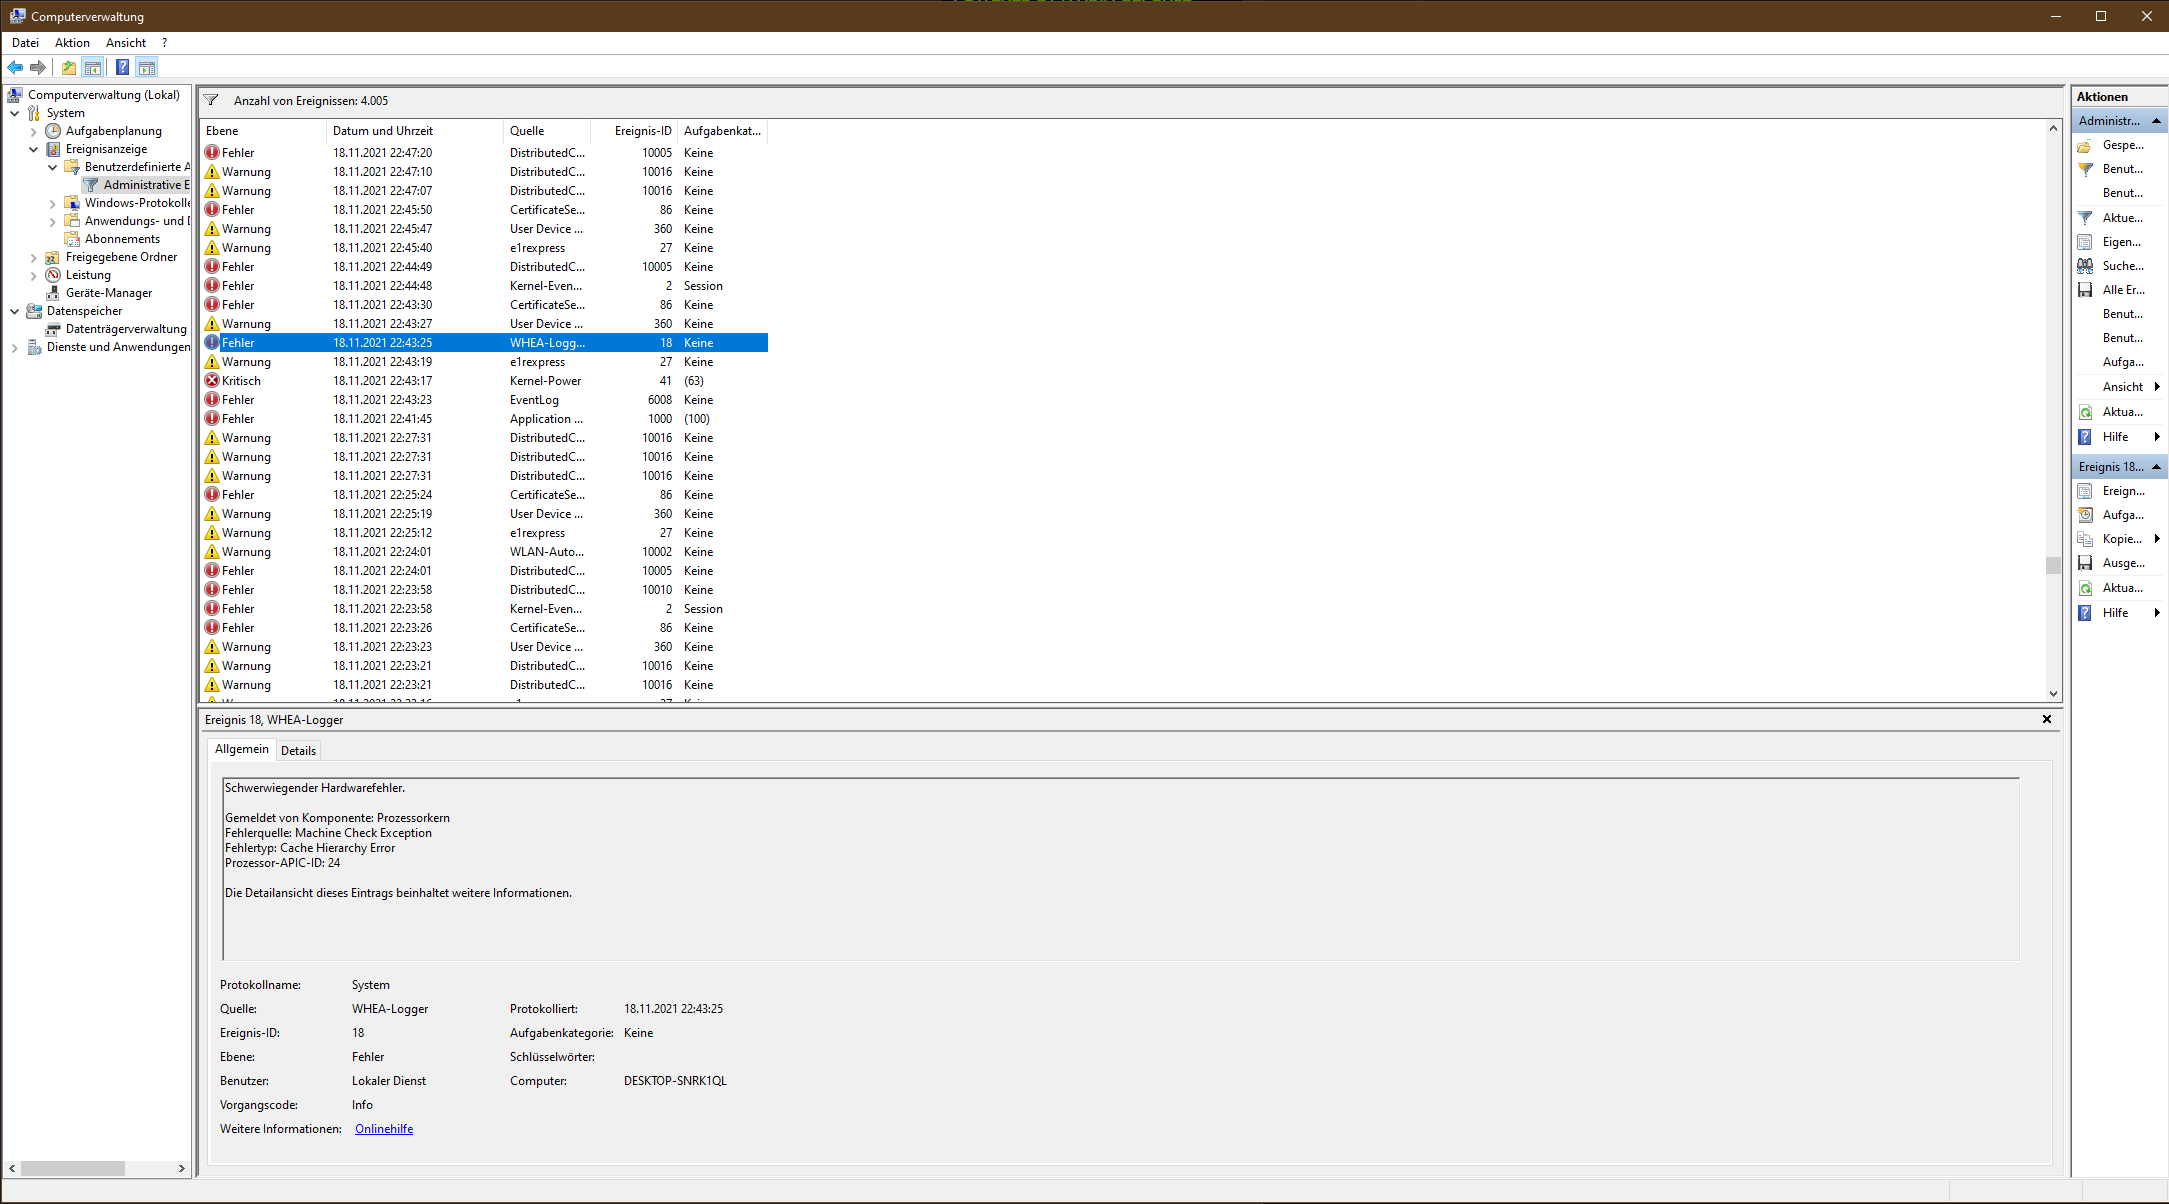The image size is (2169, 1204).
Task: Click the up-one-level folder toolbar icon
Action: click(68, 67)
